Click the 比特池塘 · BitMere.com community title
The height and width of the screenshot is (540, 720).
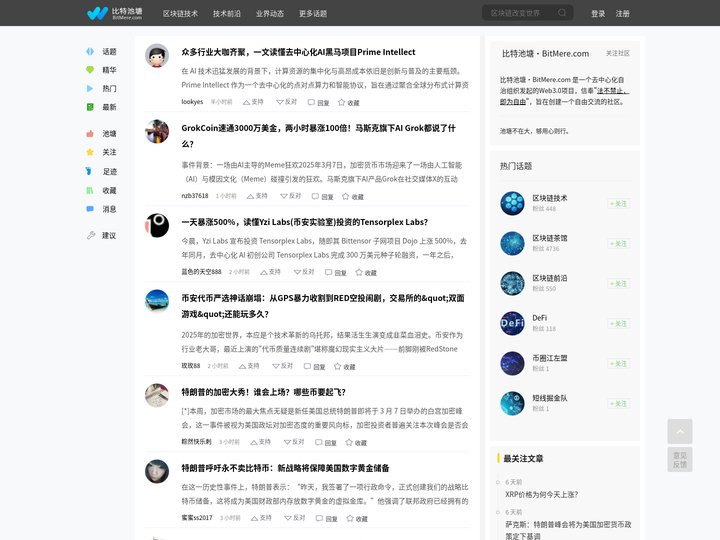coord(545,53)
